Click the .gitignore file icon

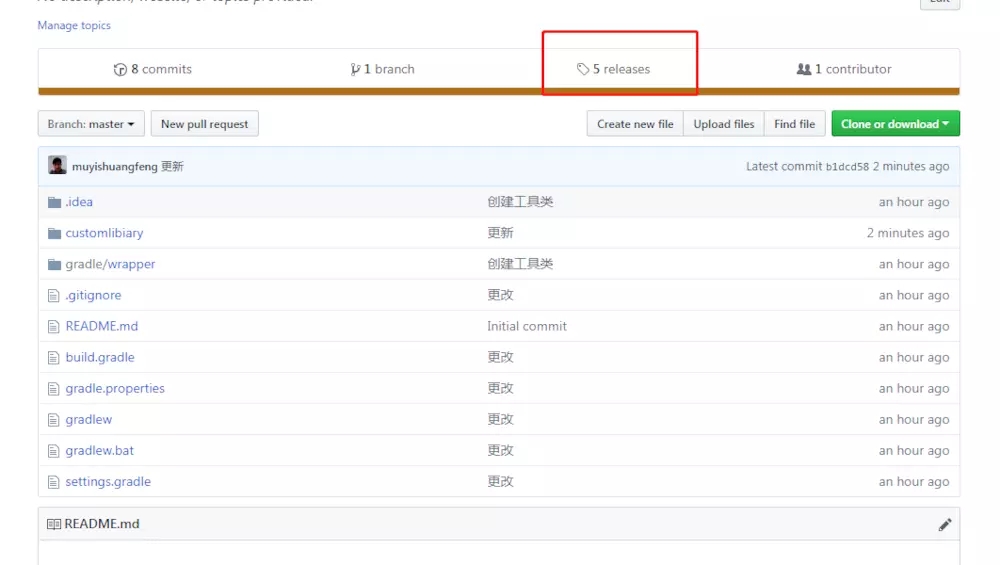pos(54,295)
